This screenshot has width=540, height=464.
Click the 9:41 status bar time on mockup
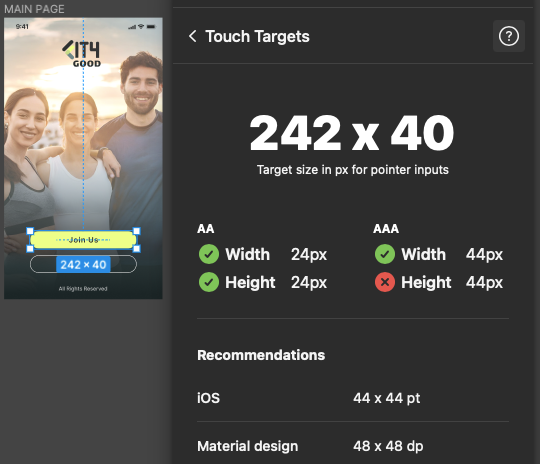click(x=22, y=27)
